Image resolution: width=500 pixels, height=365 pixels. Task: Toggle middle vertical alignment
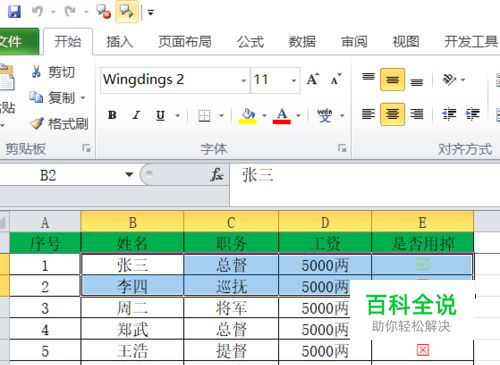pyautogui.click(x=392, y=80)
